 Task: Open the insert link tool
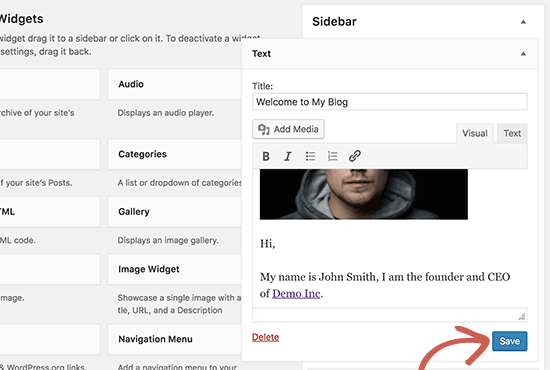tap(355, 156)
